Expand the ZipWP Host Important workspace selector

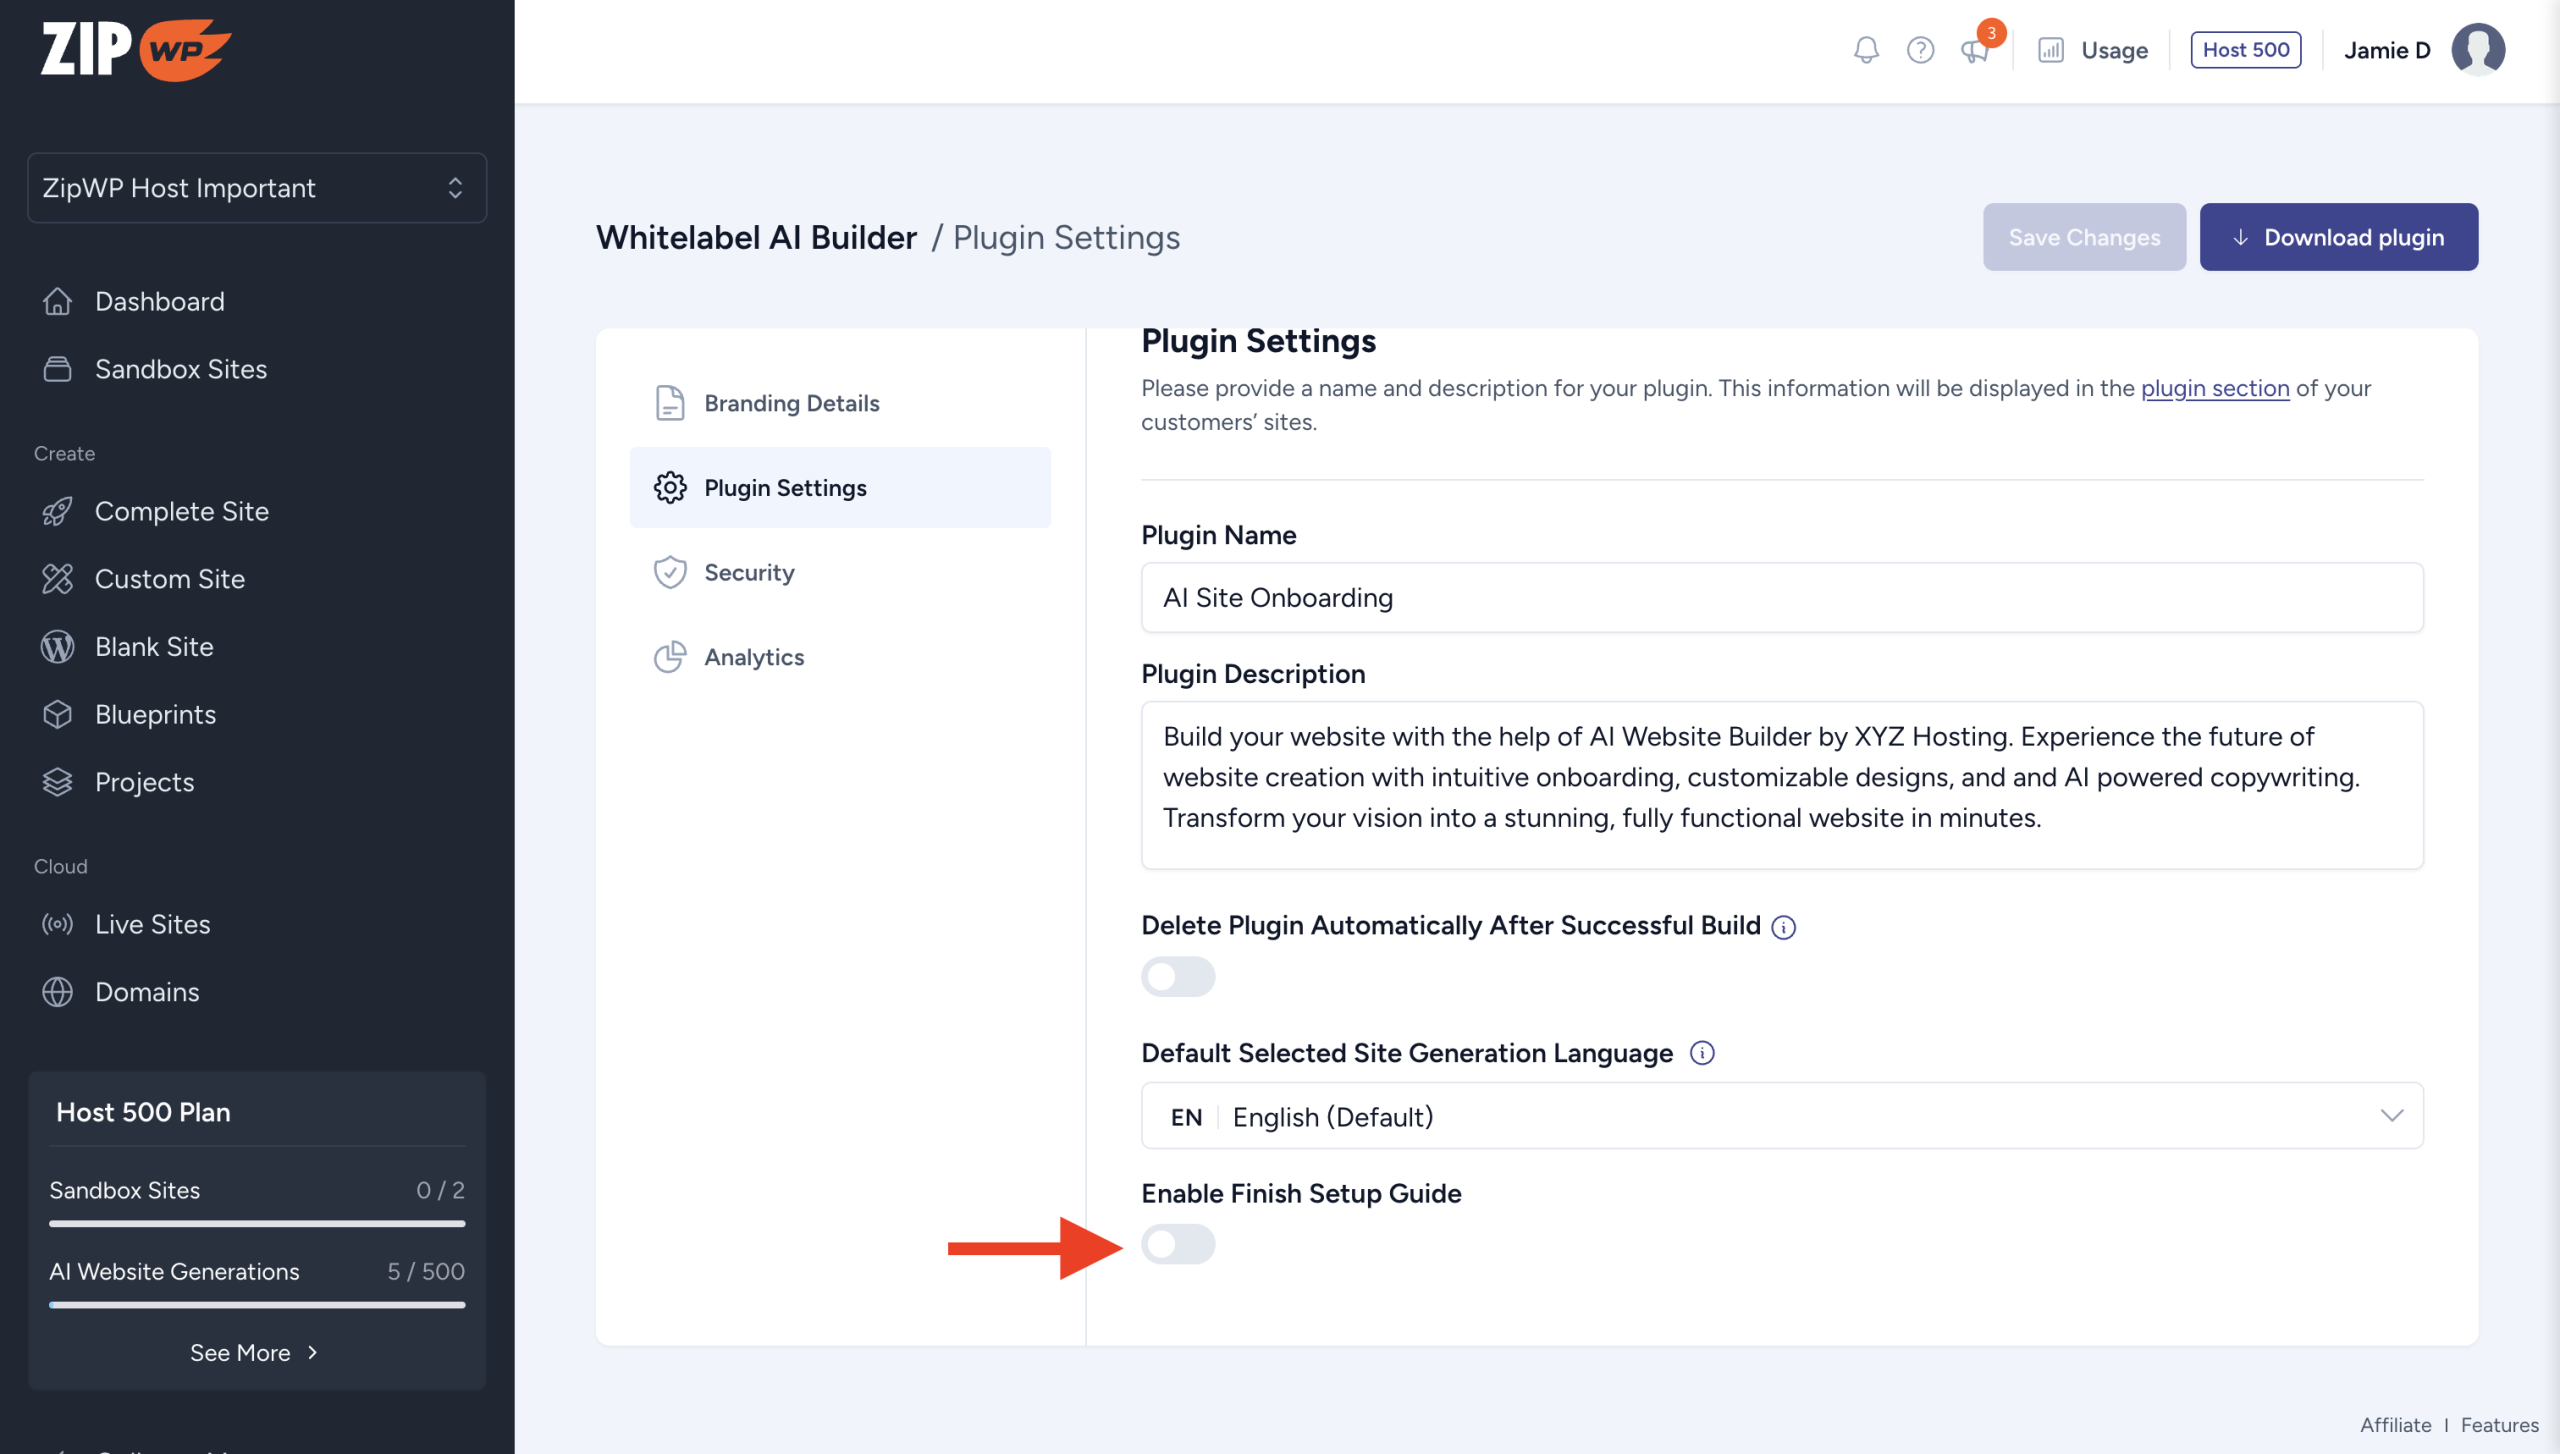tap(257, 188)
